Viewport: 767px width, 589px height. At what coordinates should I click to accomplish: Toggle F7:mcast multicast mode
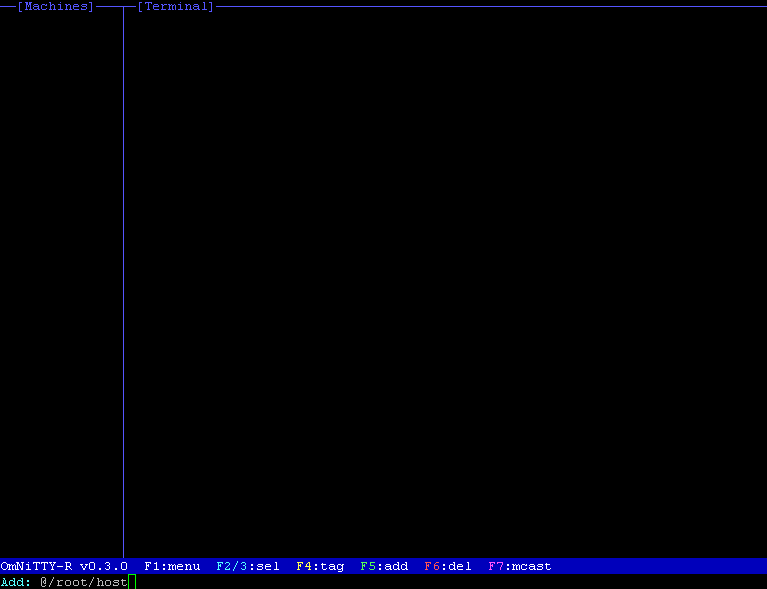(x=520, y=566)
